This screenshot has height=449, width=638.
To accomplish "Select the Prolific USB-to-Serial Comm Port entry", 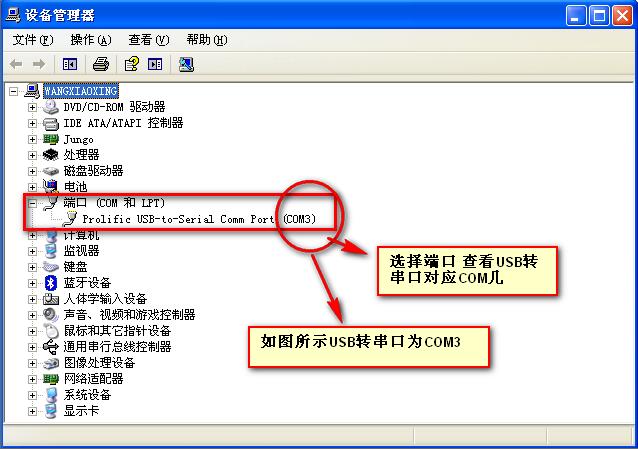I will point(199,219).
